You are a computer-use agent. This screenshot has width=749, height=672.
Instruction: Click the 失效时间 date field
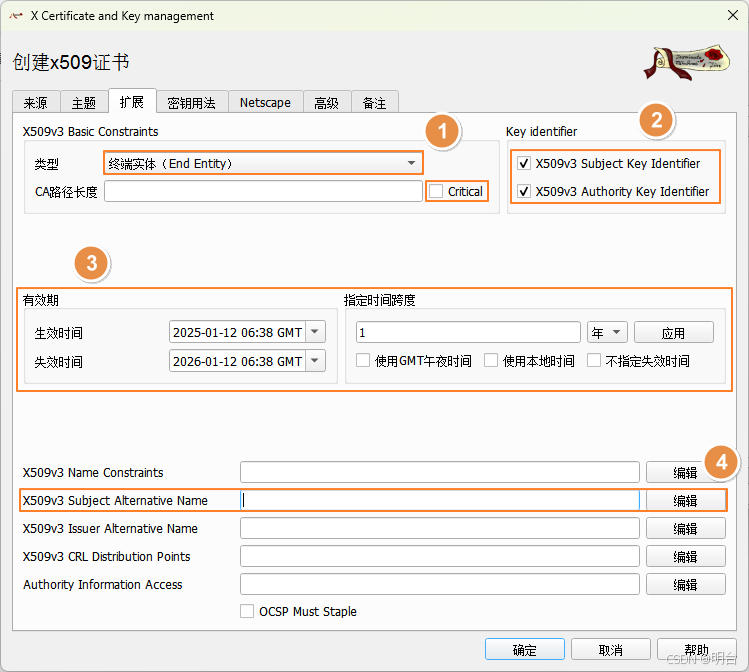[x=237, y=361]
